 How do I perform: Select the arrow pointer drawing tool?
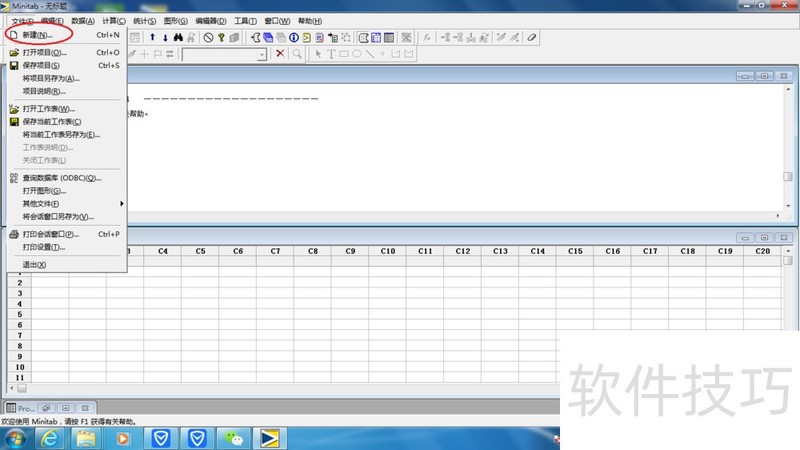tap(318, 54)
